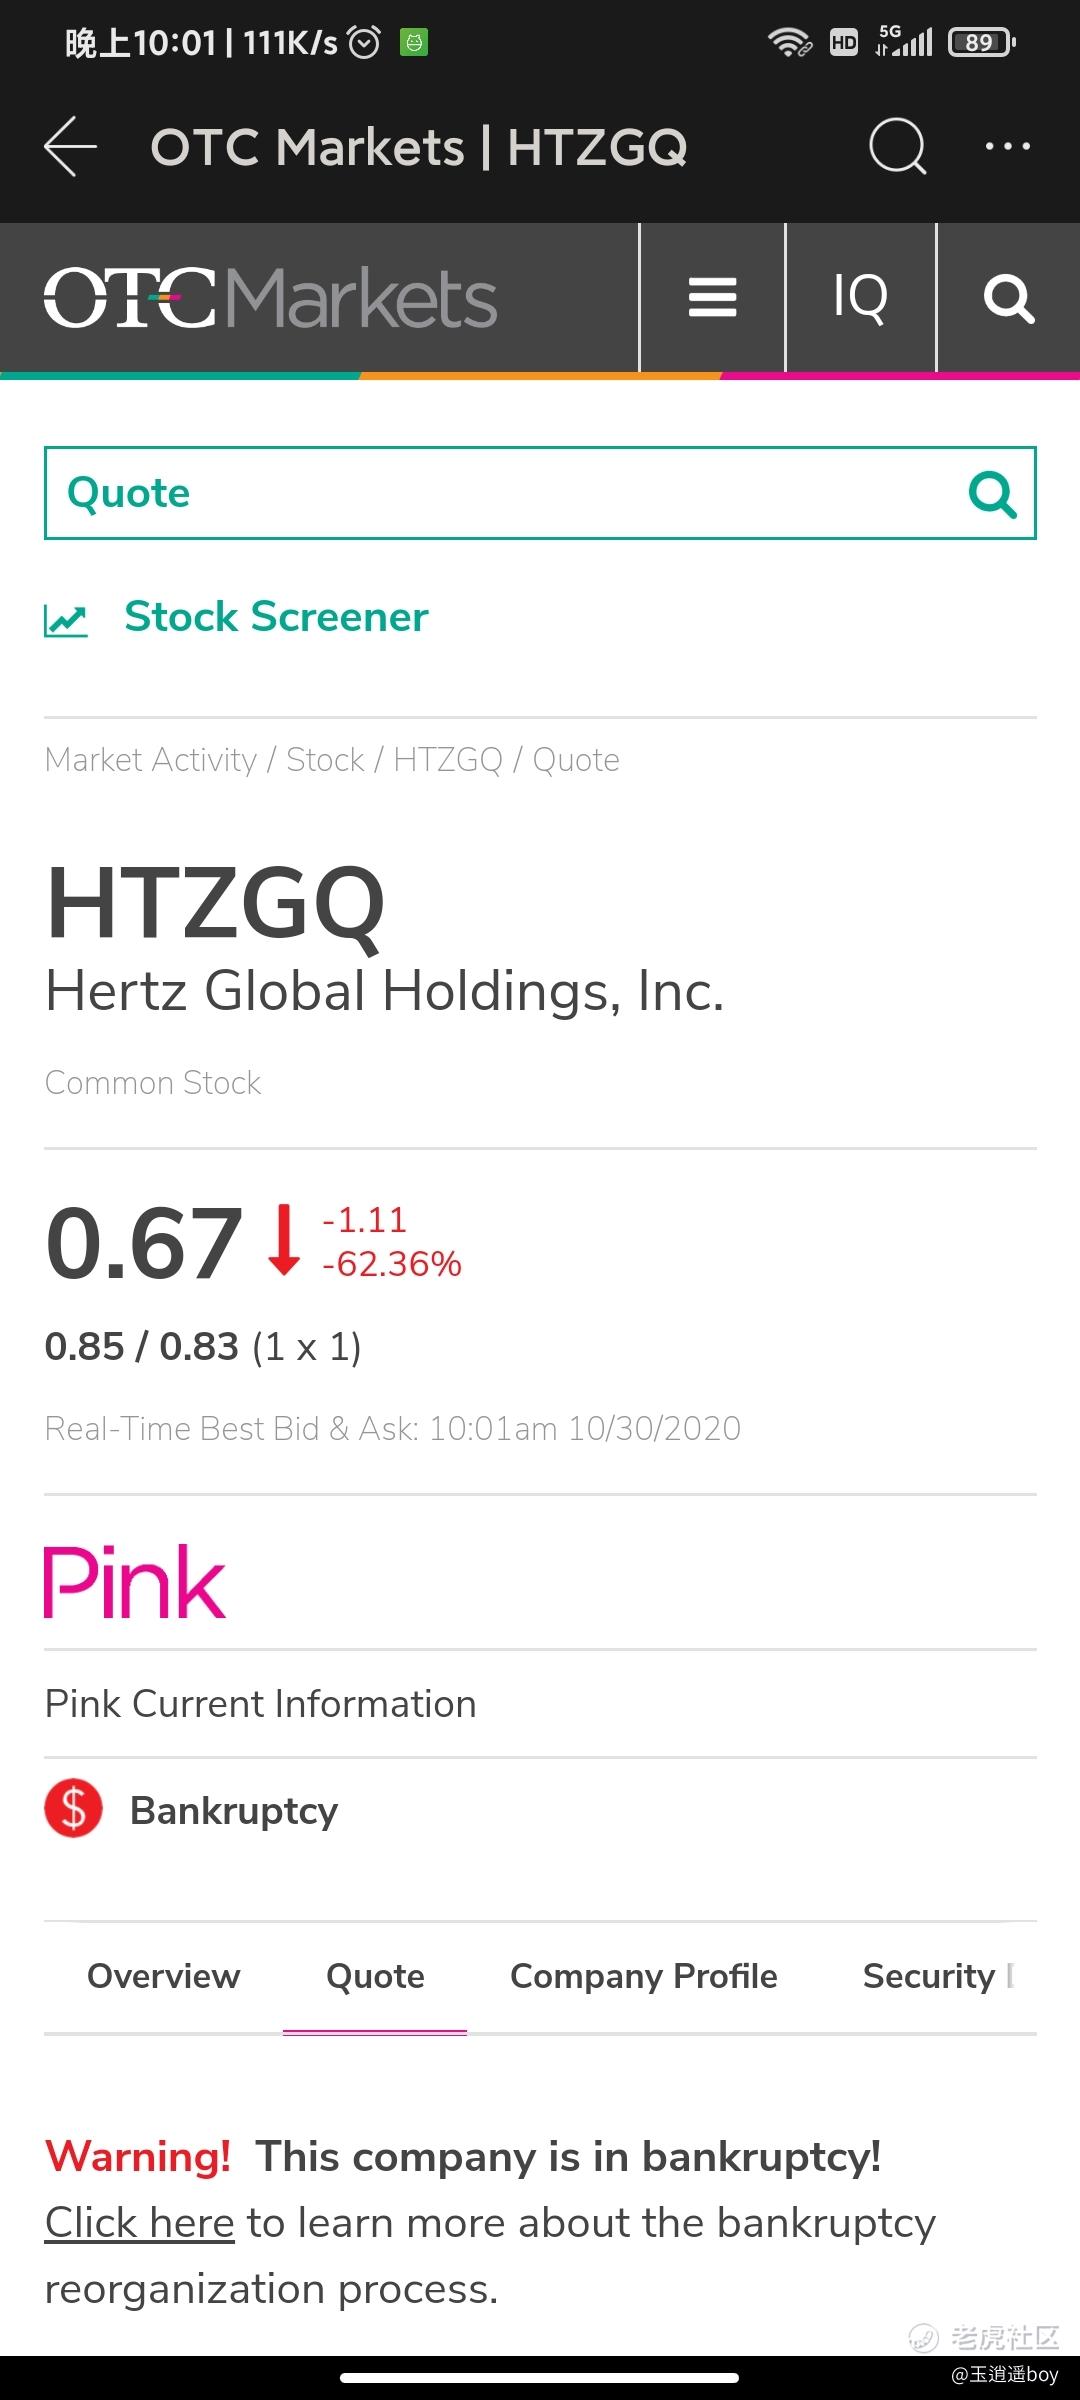This screenshot has width=1080, height=2400.
Task: Open the browser search icon in top bar
Action: coord(897,147)
